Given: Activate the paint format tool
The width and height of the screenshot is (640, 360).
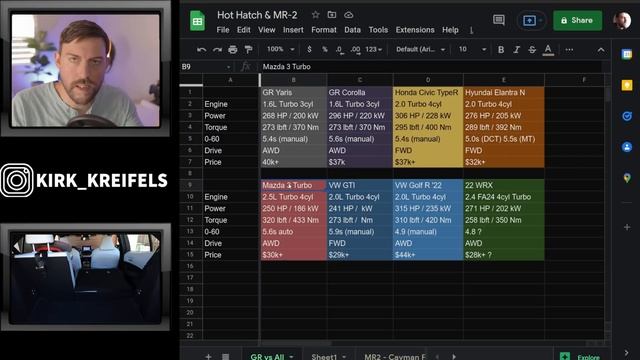Looking at the screenshot, I should point(248,50).
